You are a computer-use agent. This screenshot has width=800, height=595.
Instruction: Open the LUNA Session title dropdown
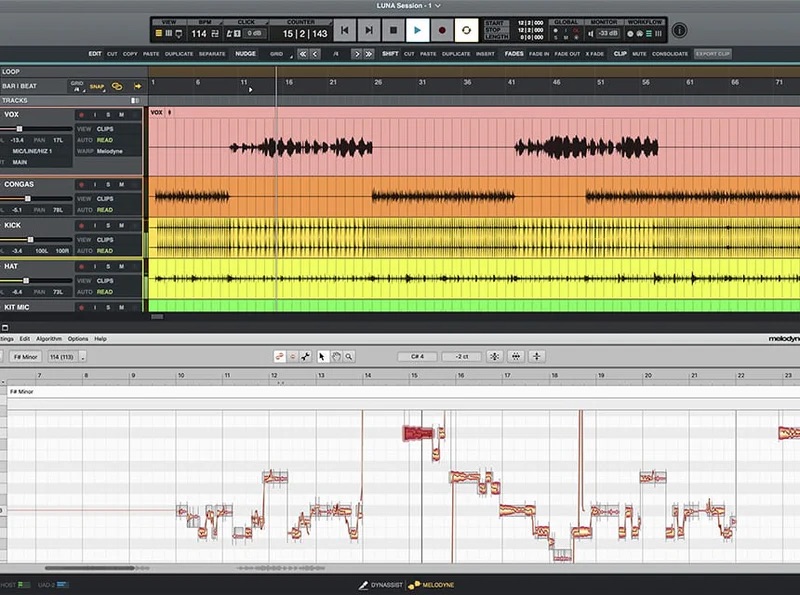[409, 6]
